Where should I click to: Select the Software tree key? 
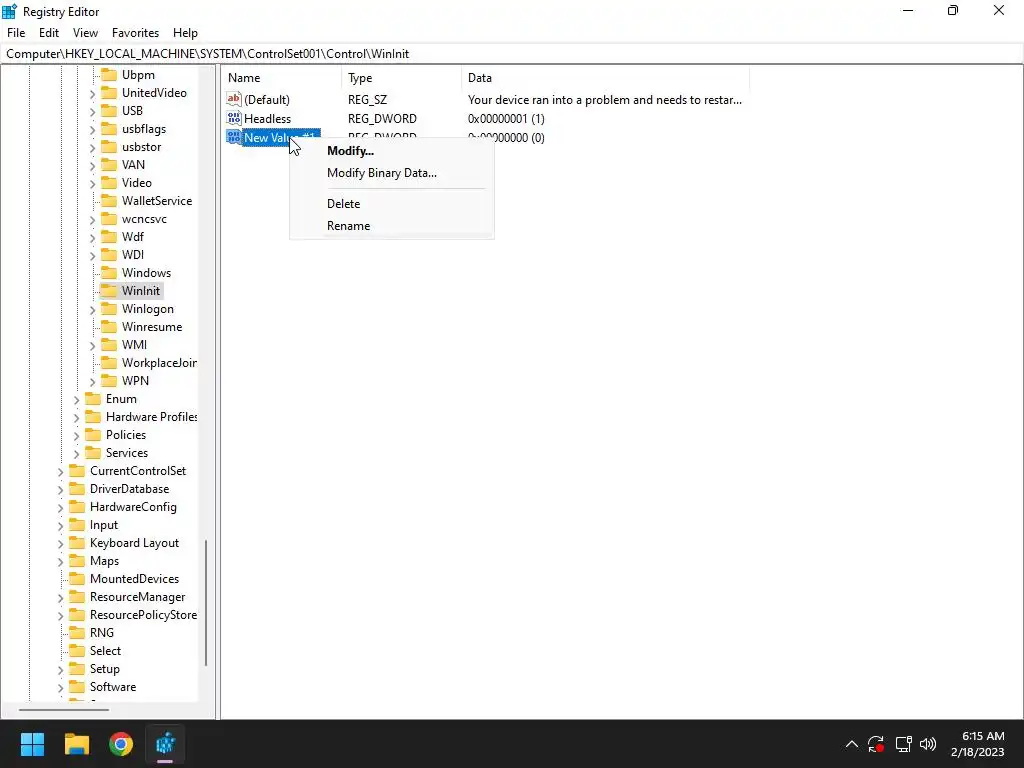pos(113,687)
